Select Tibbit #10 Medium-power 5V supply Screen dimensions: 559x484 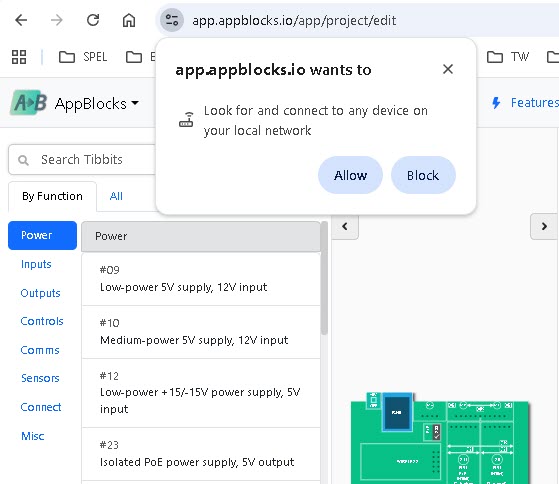tap(201, 332)
